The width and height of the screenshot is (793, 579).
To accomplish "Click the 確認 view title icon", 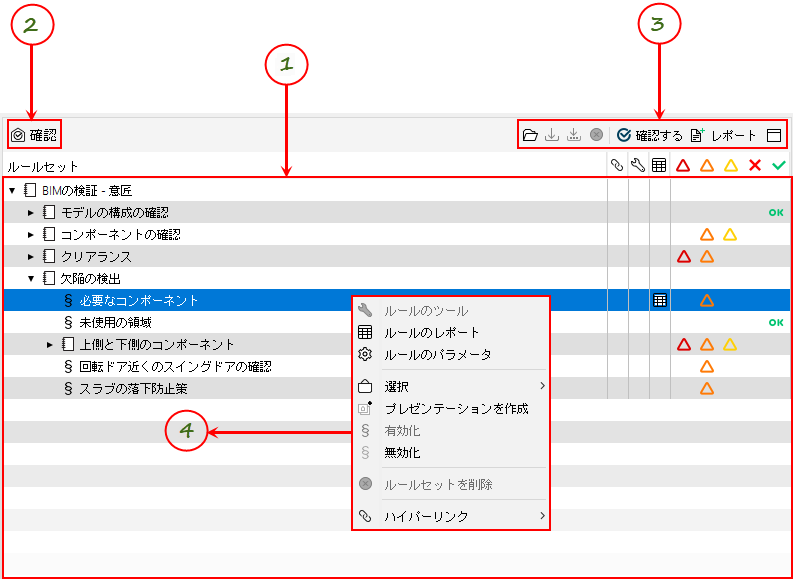I will pos(18,136).
